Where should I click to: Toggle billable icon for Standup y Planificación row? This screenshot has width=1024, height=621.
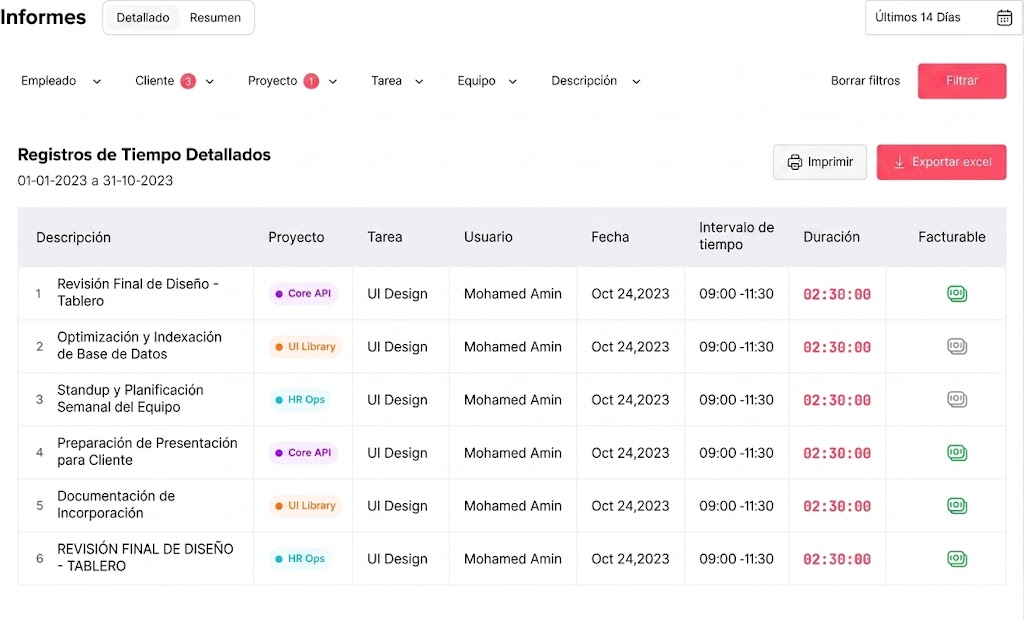957,400
